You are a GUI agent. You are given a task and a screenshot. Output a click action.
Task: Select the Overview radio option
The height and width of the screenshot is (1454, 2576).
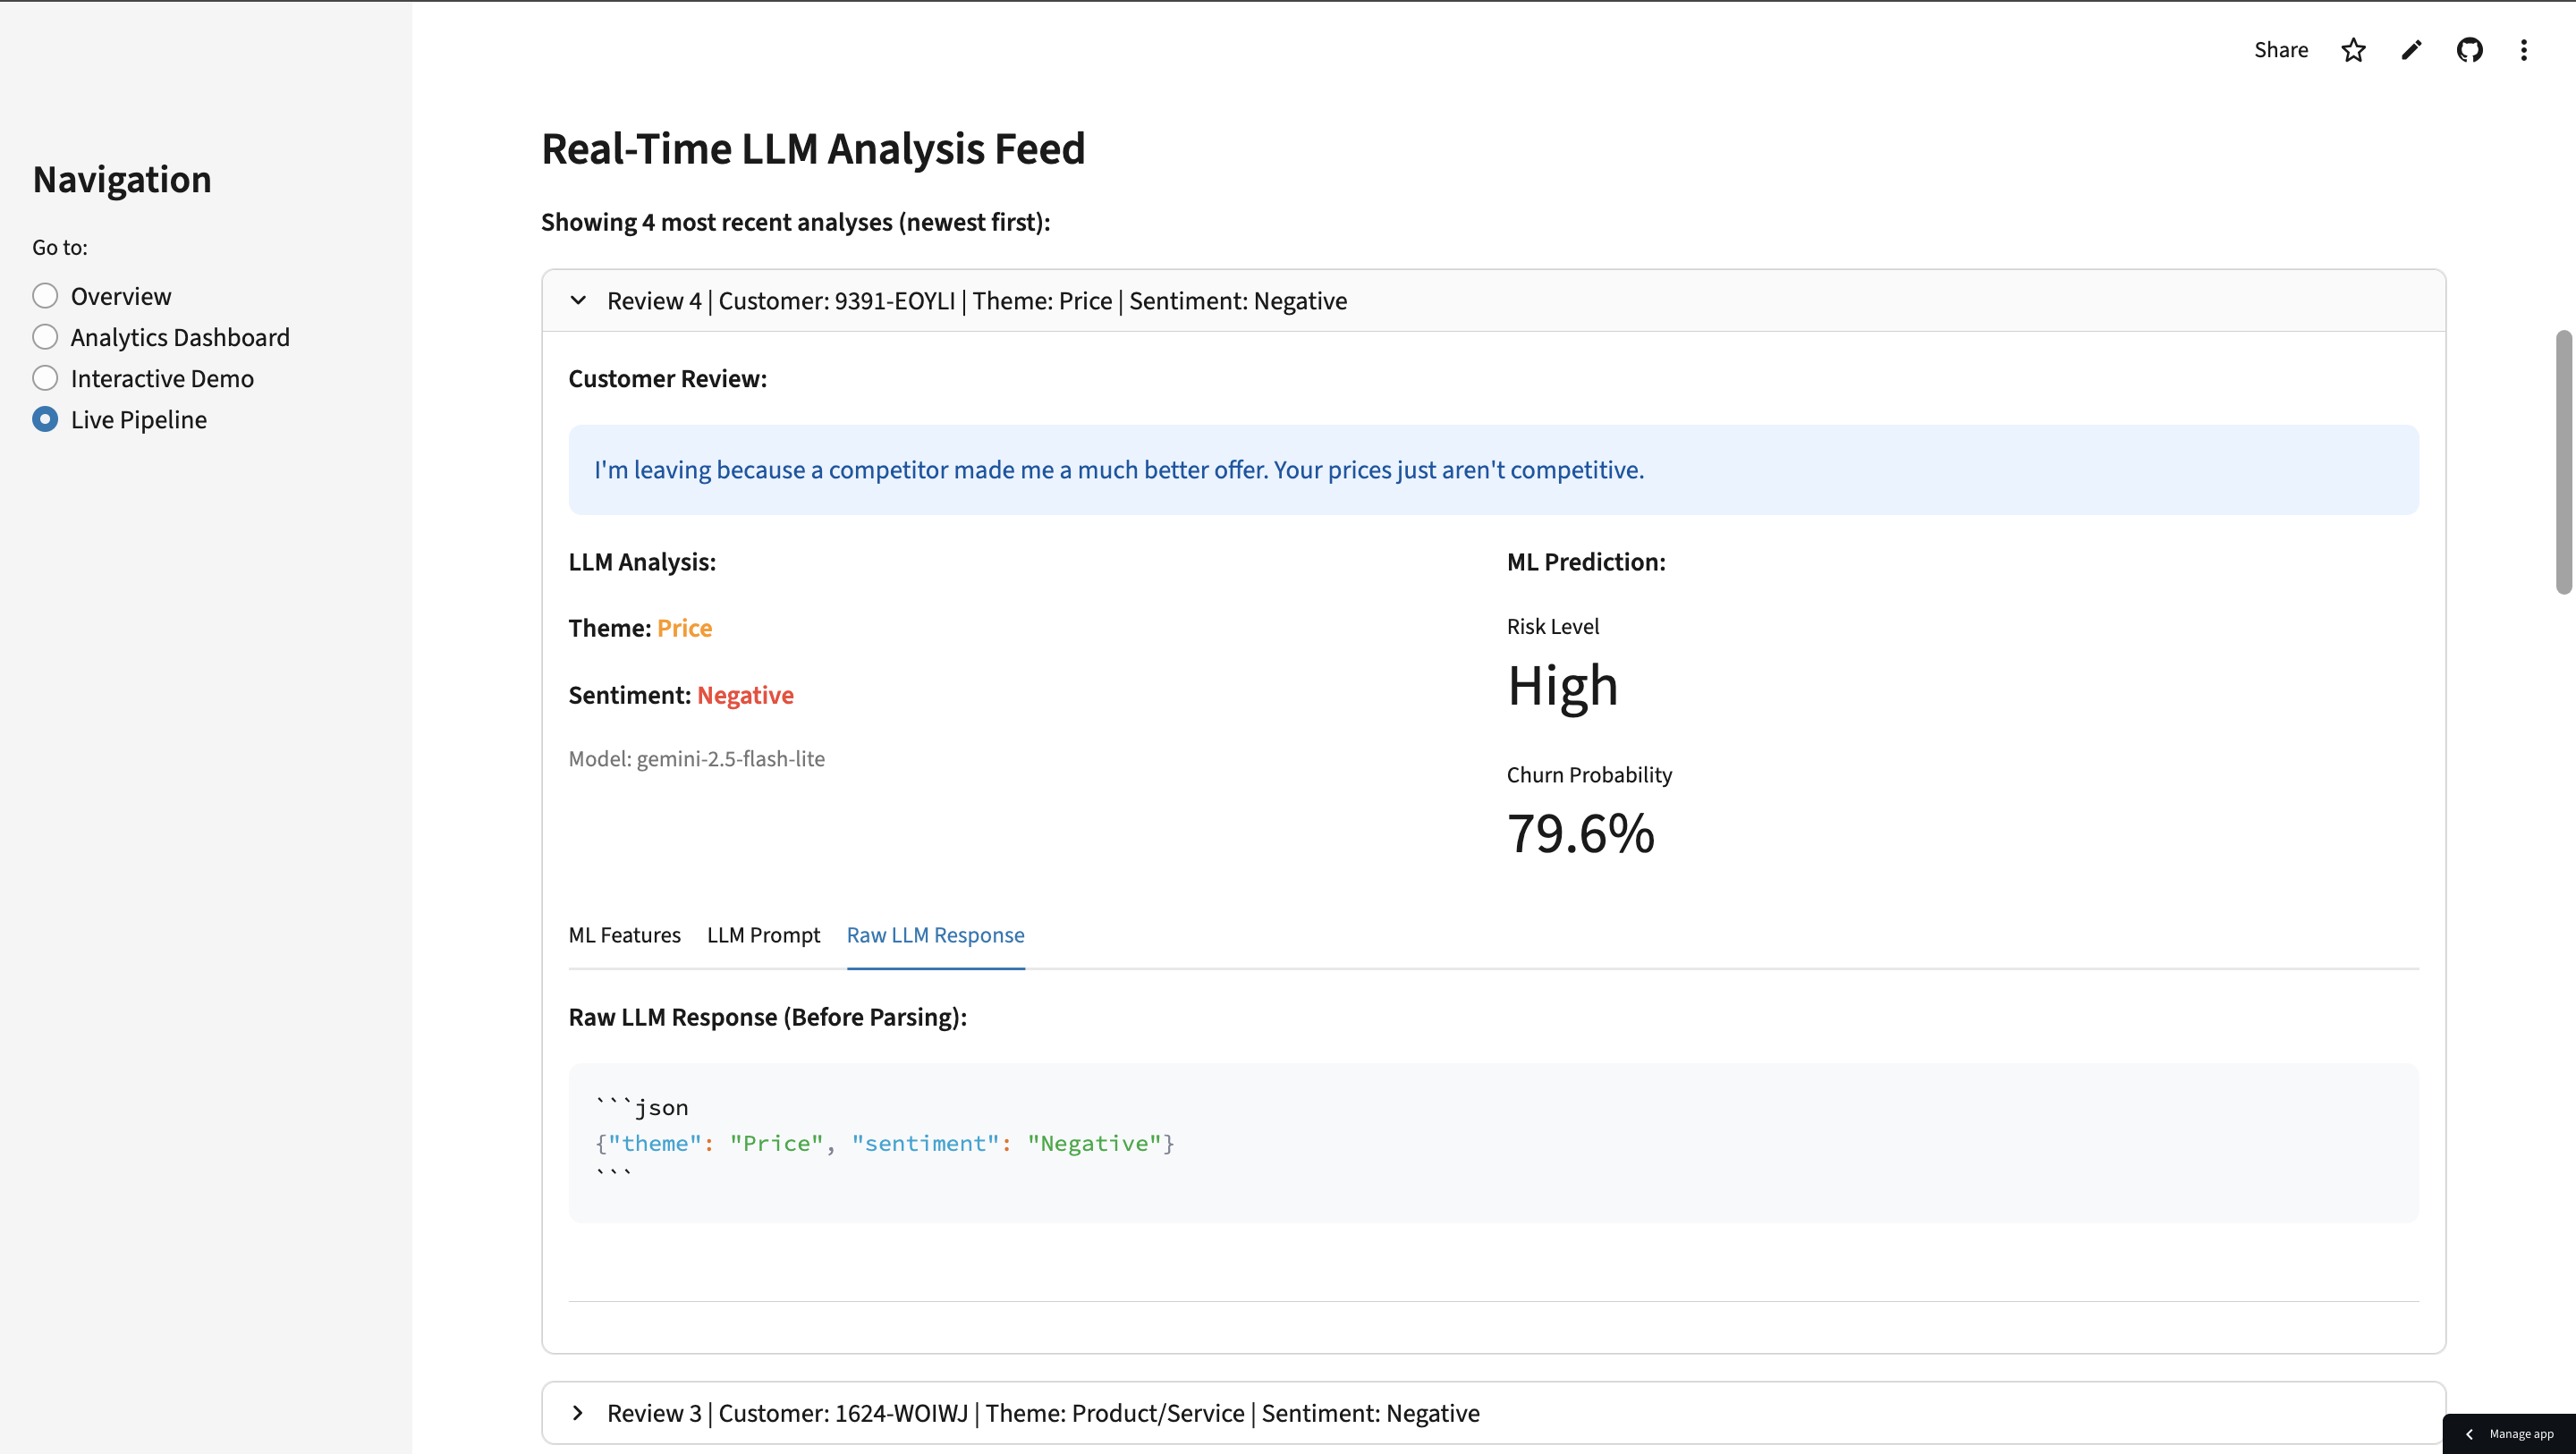[45, 296]
